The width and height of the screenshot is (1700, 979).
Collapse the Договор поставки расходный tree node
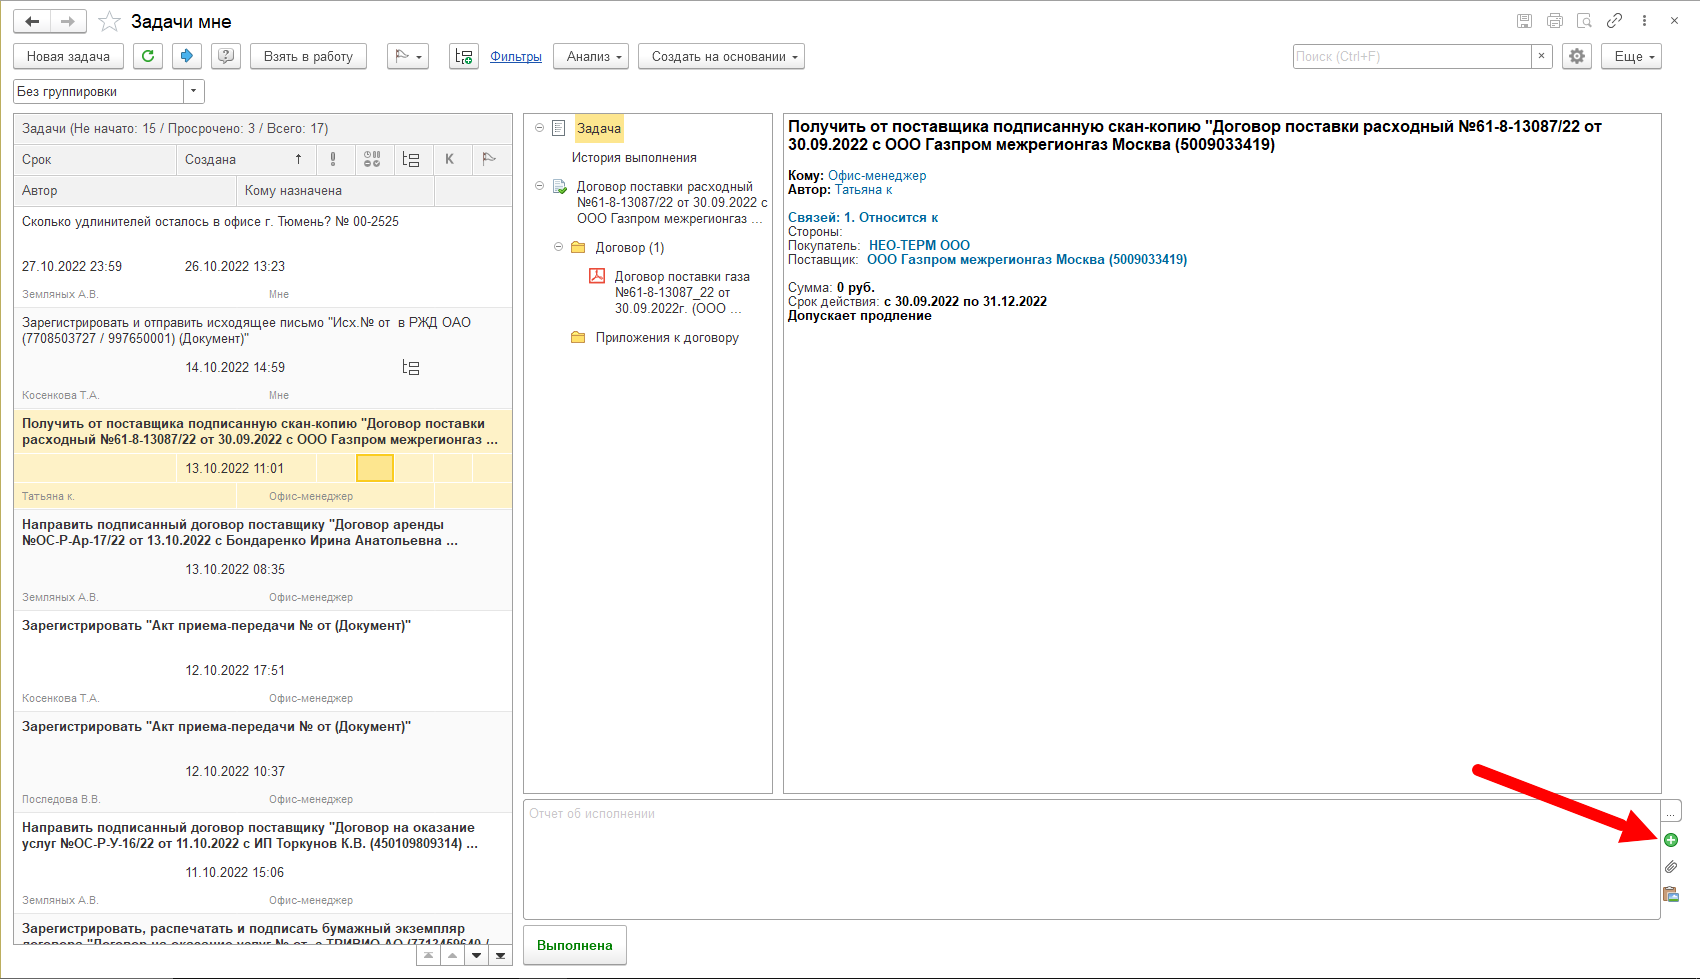point(540,185)
